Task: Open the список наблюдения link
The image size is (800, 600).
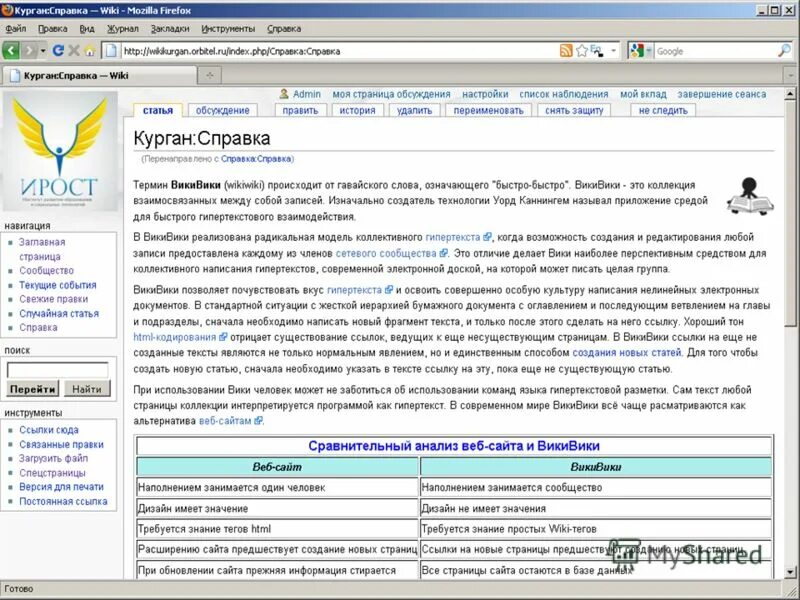Action: [564, 94]
